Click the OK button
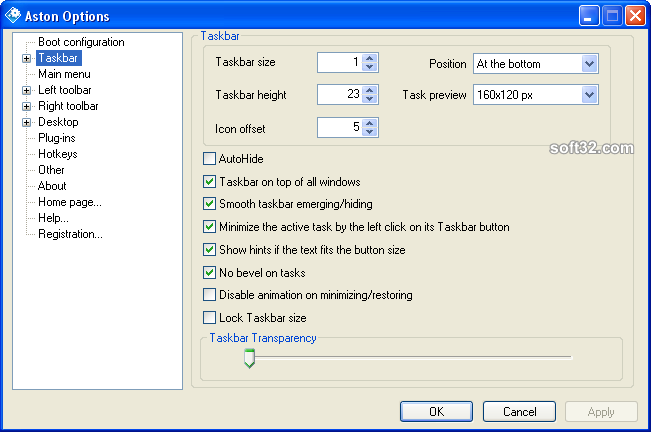The width and height of the screenshot is (651, 432). [436, 412]
